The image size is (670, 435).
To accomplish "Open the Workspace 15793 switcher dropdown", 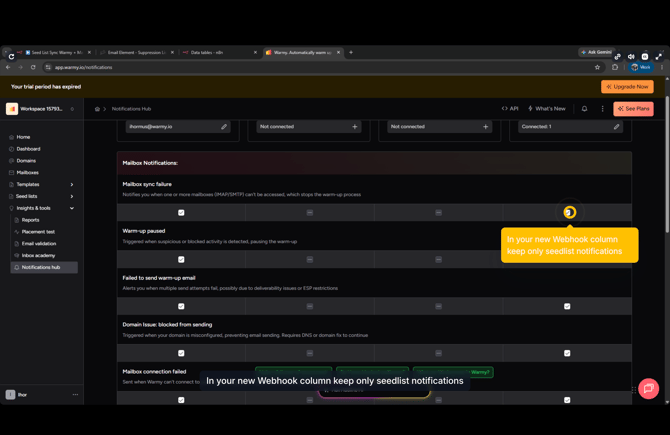I will click(72, 109).
